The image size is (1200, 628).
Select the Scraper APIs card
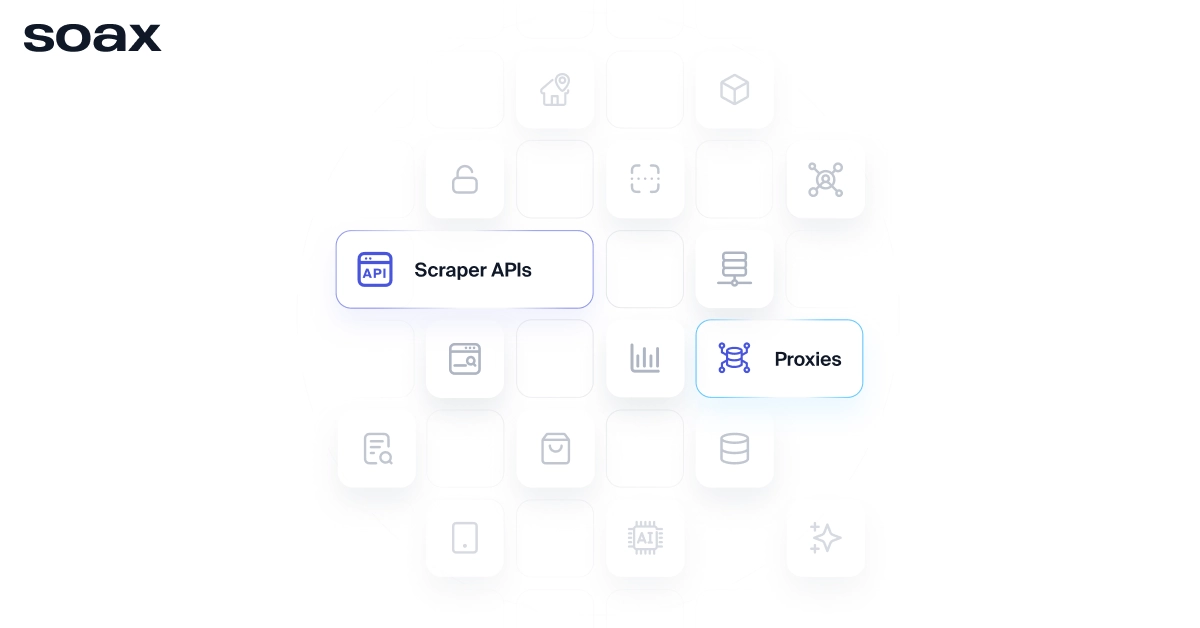point(464,269)
